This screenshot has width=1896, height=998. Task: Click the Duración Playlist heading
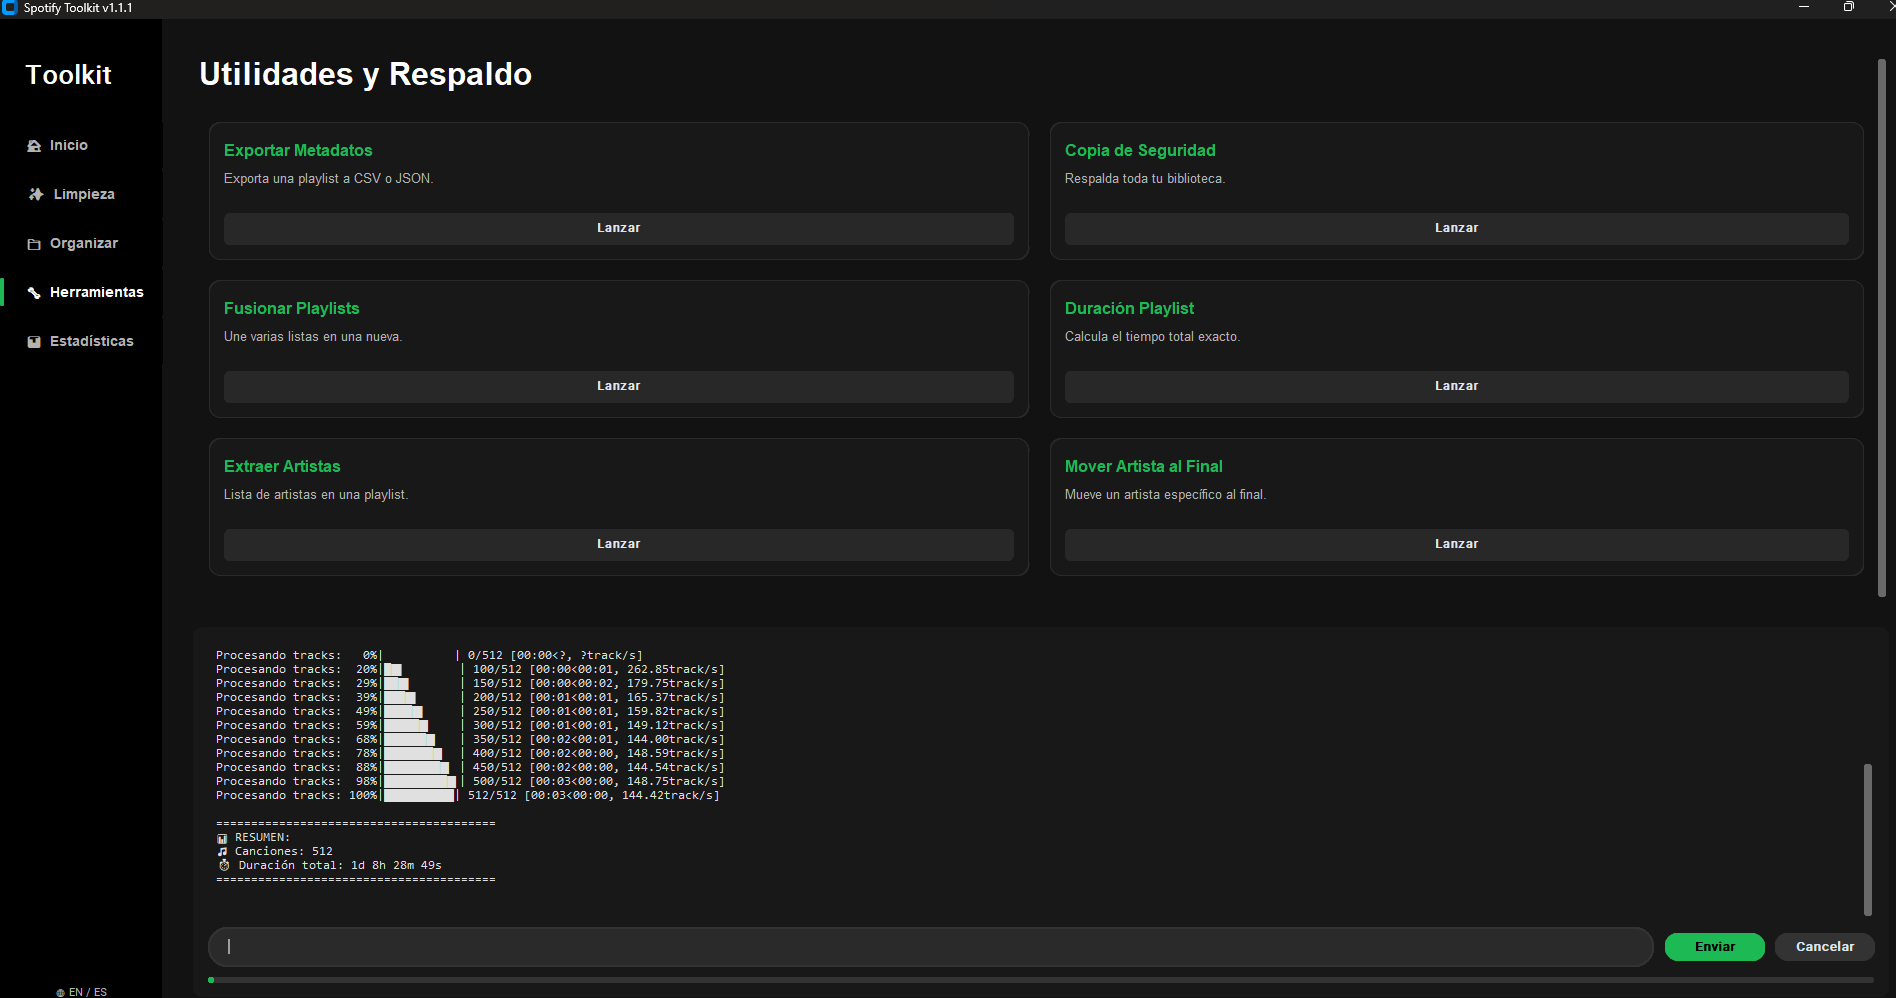click(x=1129, y=309)
